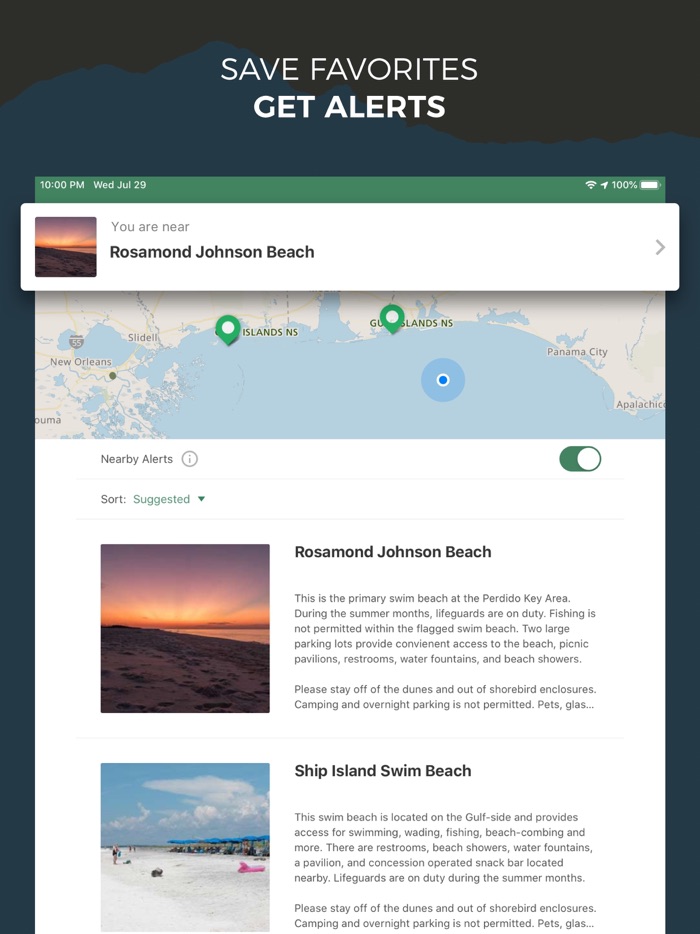
Task: Tap the location services arrow icon
Action: (x=604, y=185)
